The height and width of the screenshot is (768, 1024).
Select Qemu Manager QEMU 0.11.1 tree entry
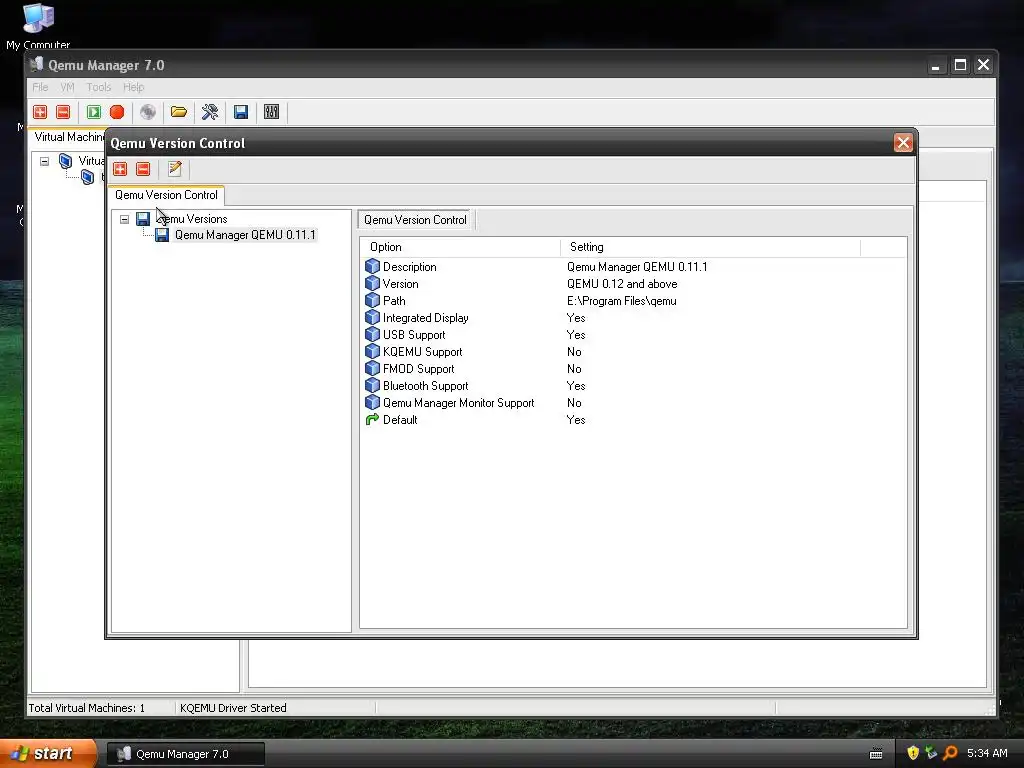point(245,235)
